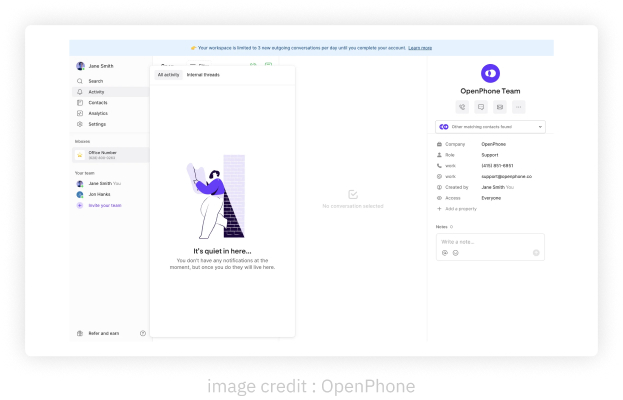This screenshot has height=400, width=623.
Task: Click the Settings gear icon
Action: pyautogui.click(x=80, y=124)
